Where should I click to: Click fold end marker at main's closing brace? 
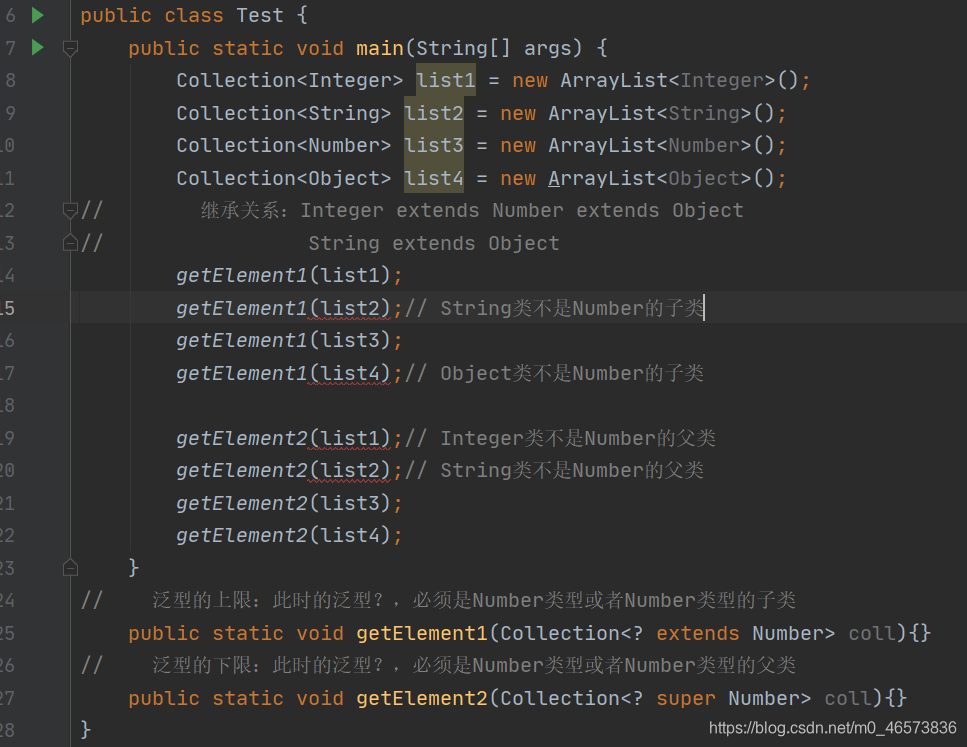70,567
